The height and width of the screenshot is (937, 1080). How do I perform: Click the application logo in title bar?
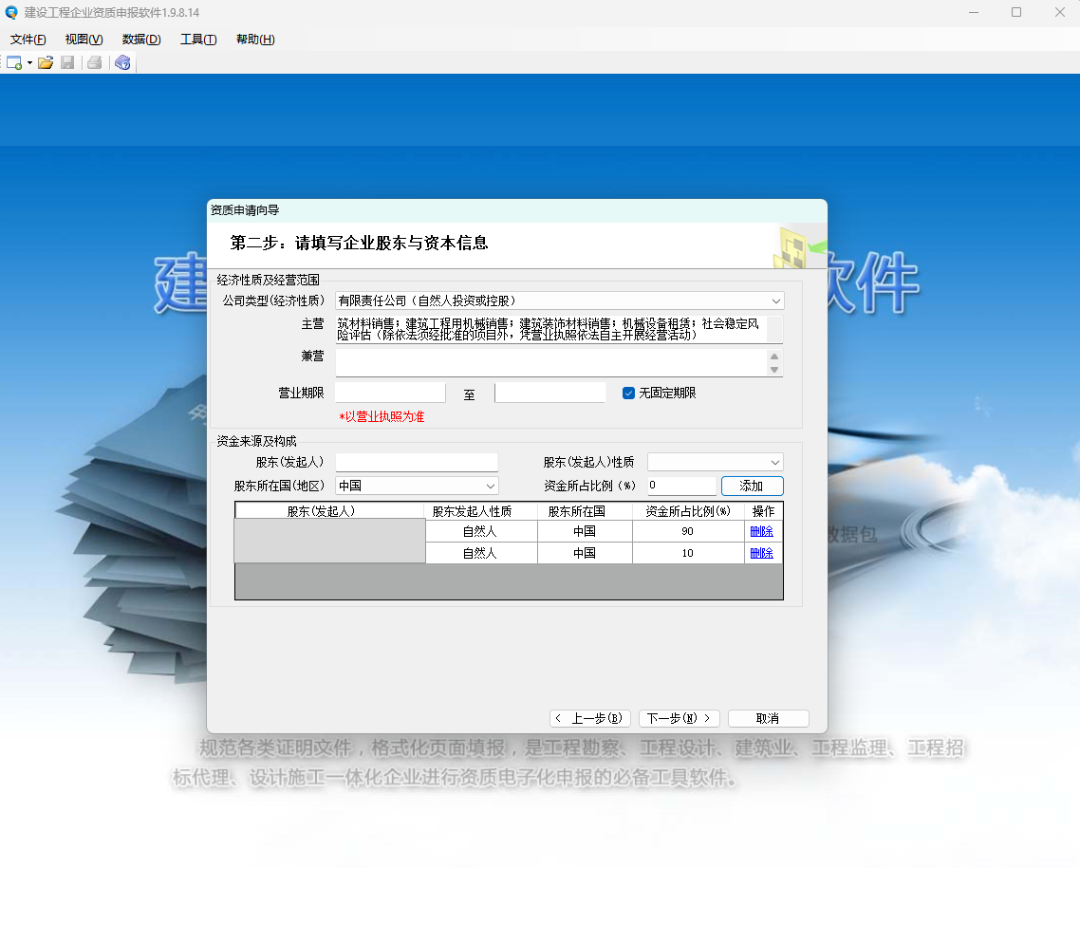12,12
